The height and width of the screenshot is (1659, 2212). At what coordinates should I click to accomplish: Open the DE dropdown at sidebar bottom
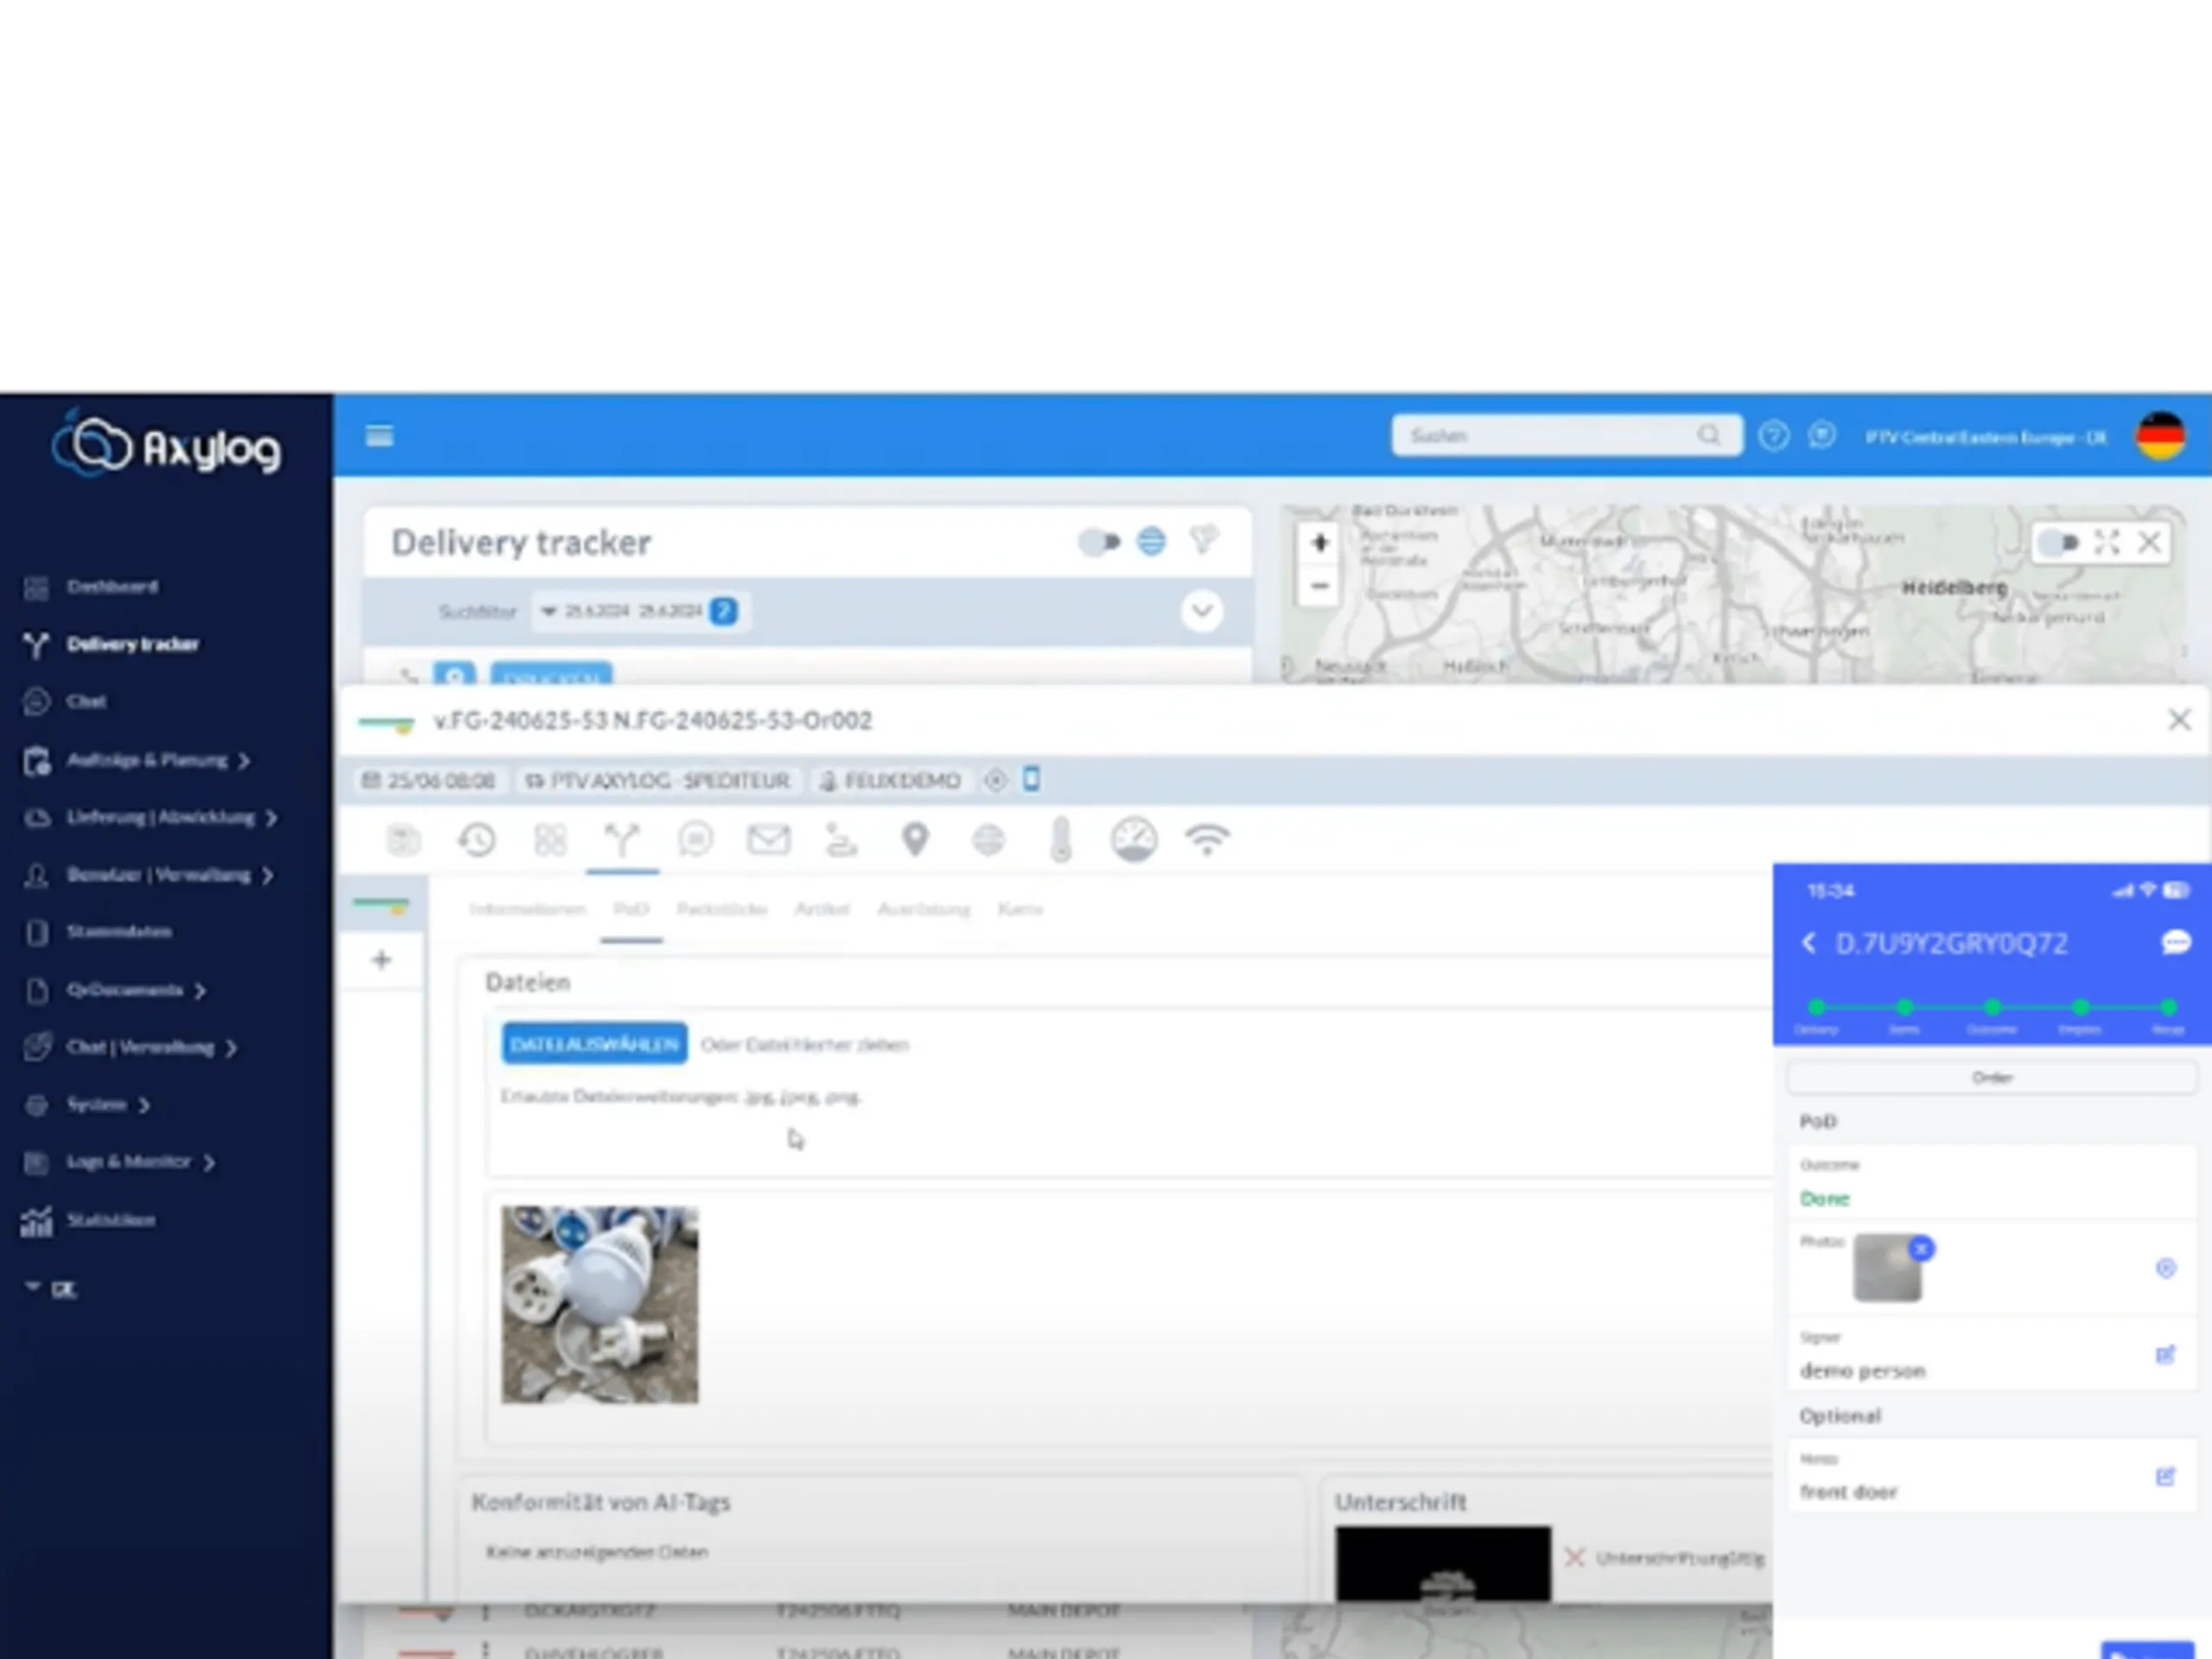click(x=50, y=1289)
